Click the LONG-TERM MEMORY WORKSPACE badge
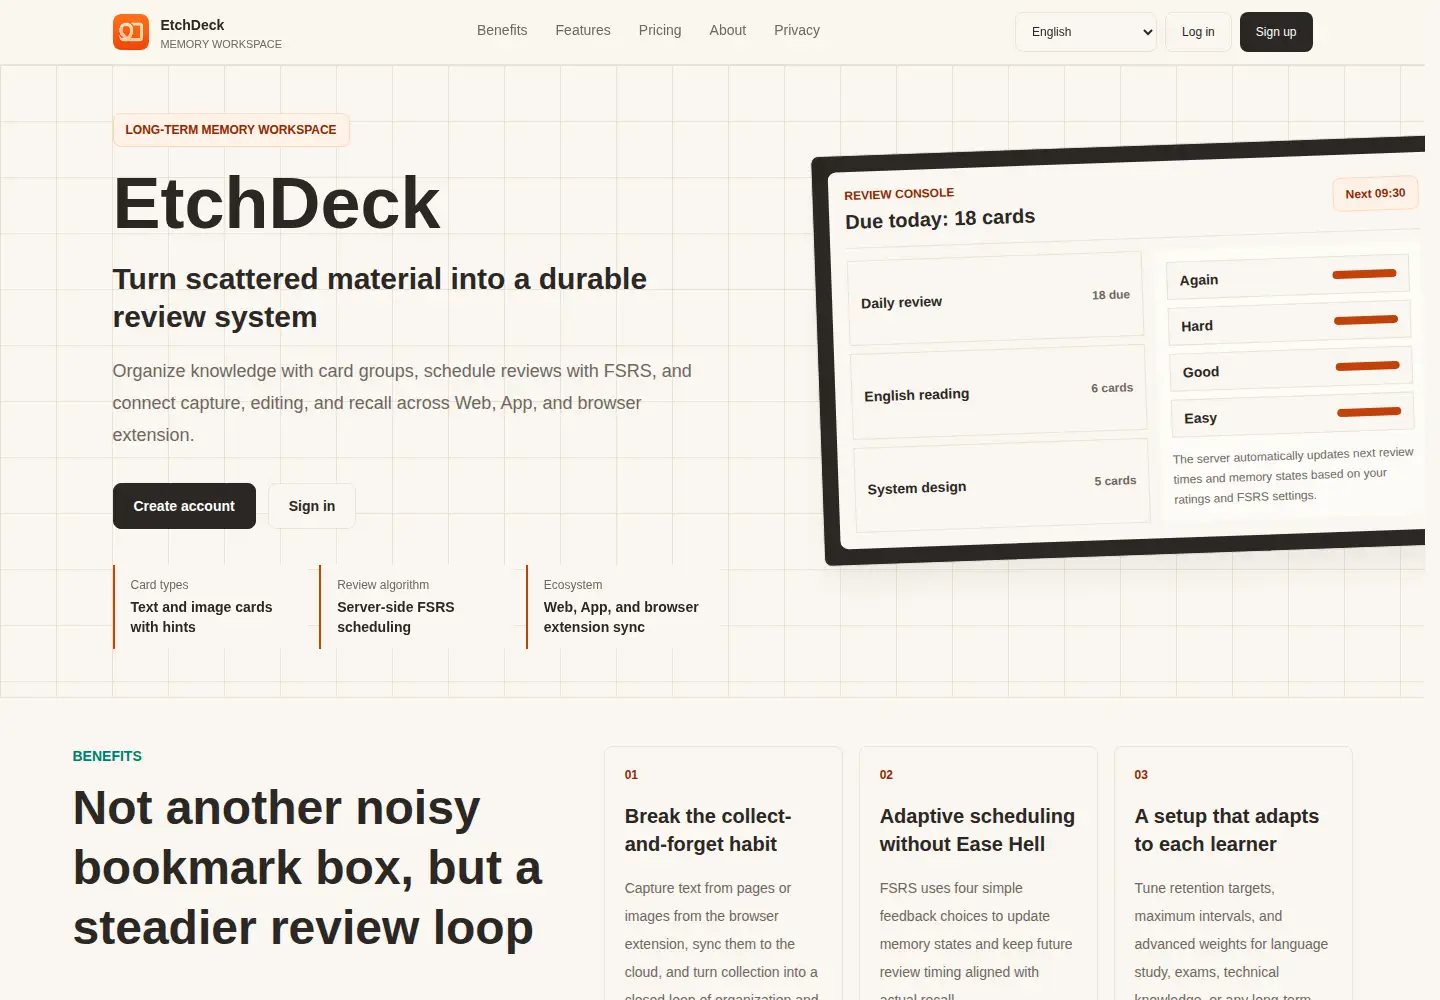 231,130
